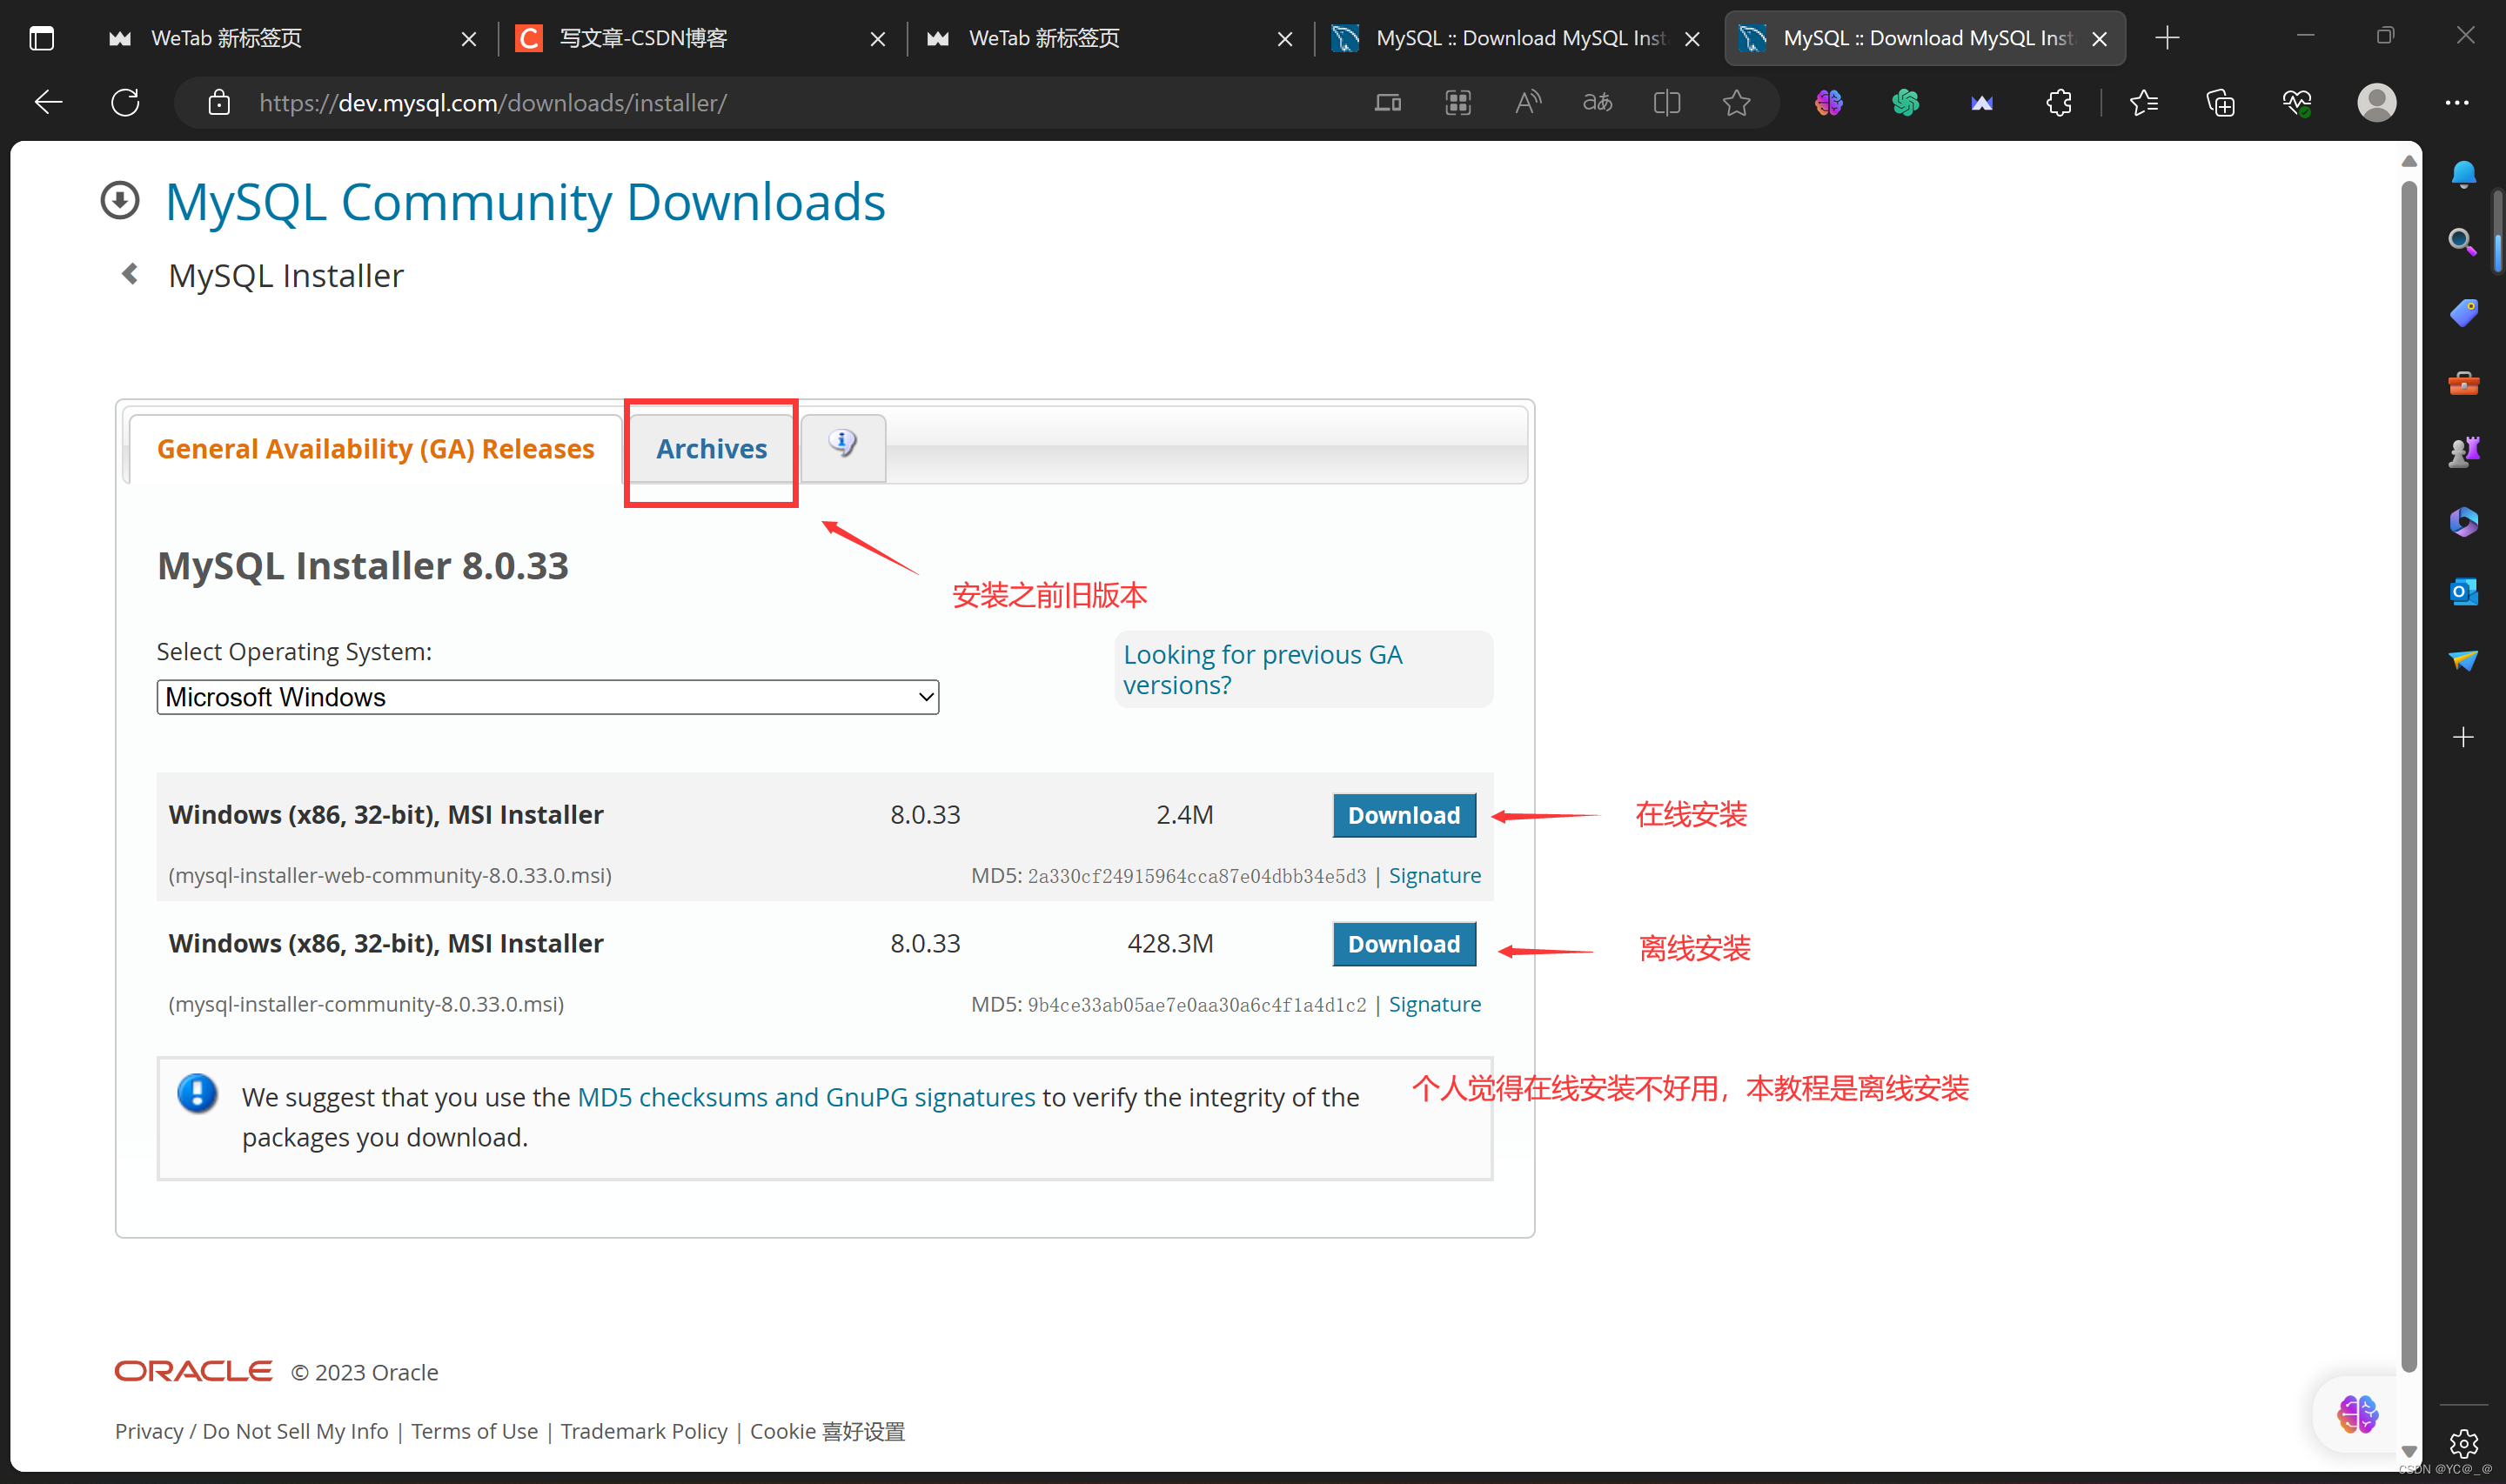Download the 2.4M online MSI installer

(1405, 814)
